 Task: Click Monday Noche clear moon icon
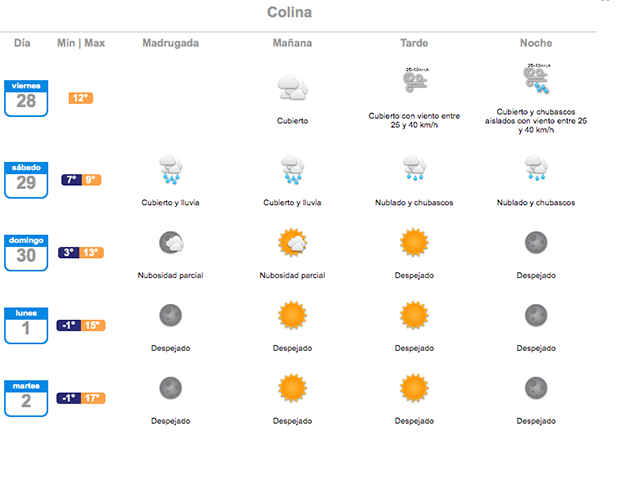click(x=536, y=315)
